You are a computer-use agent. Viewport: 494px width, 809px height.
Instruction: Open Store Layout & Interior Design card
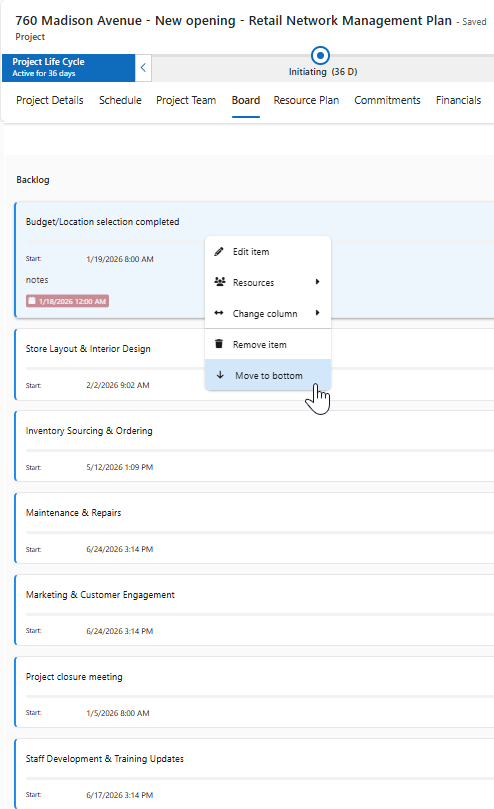click(x=254, y=364)
